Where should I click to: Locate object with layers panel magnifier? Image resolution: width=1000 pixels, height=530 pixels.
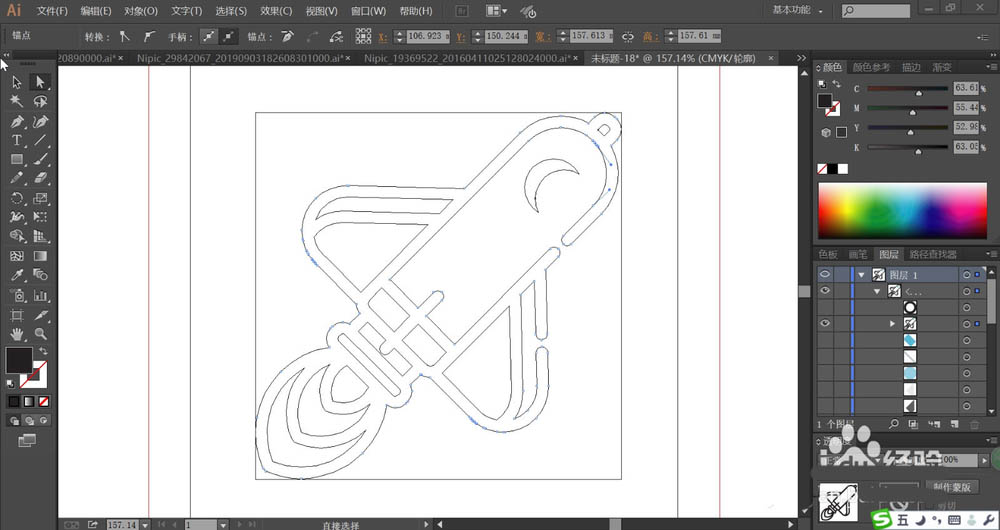click(894, 423)
